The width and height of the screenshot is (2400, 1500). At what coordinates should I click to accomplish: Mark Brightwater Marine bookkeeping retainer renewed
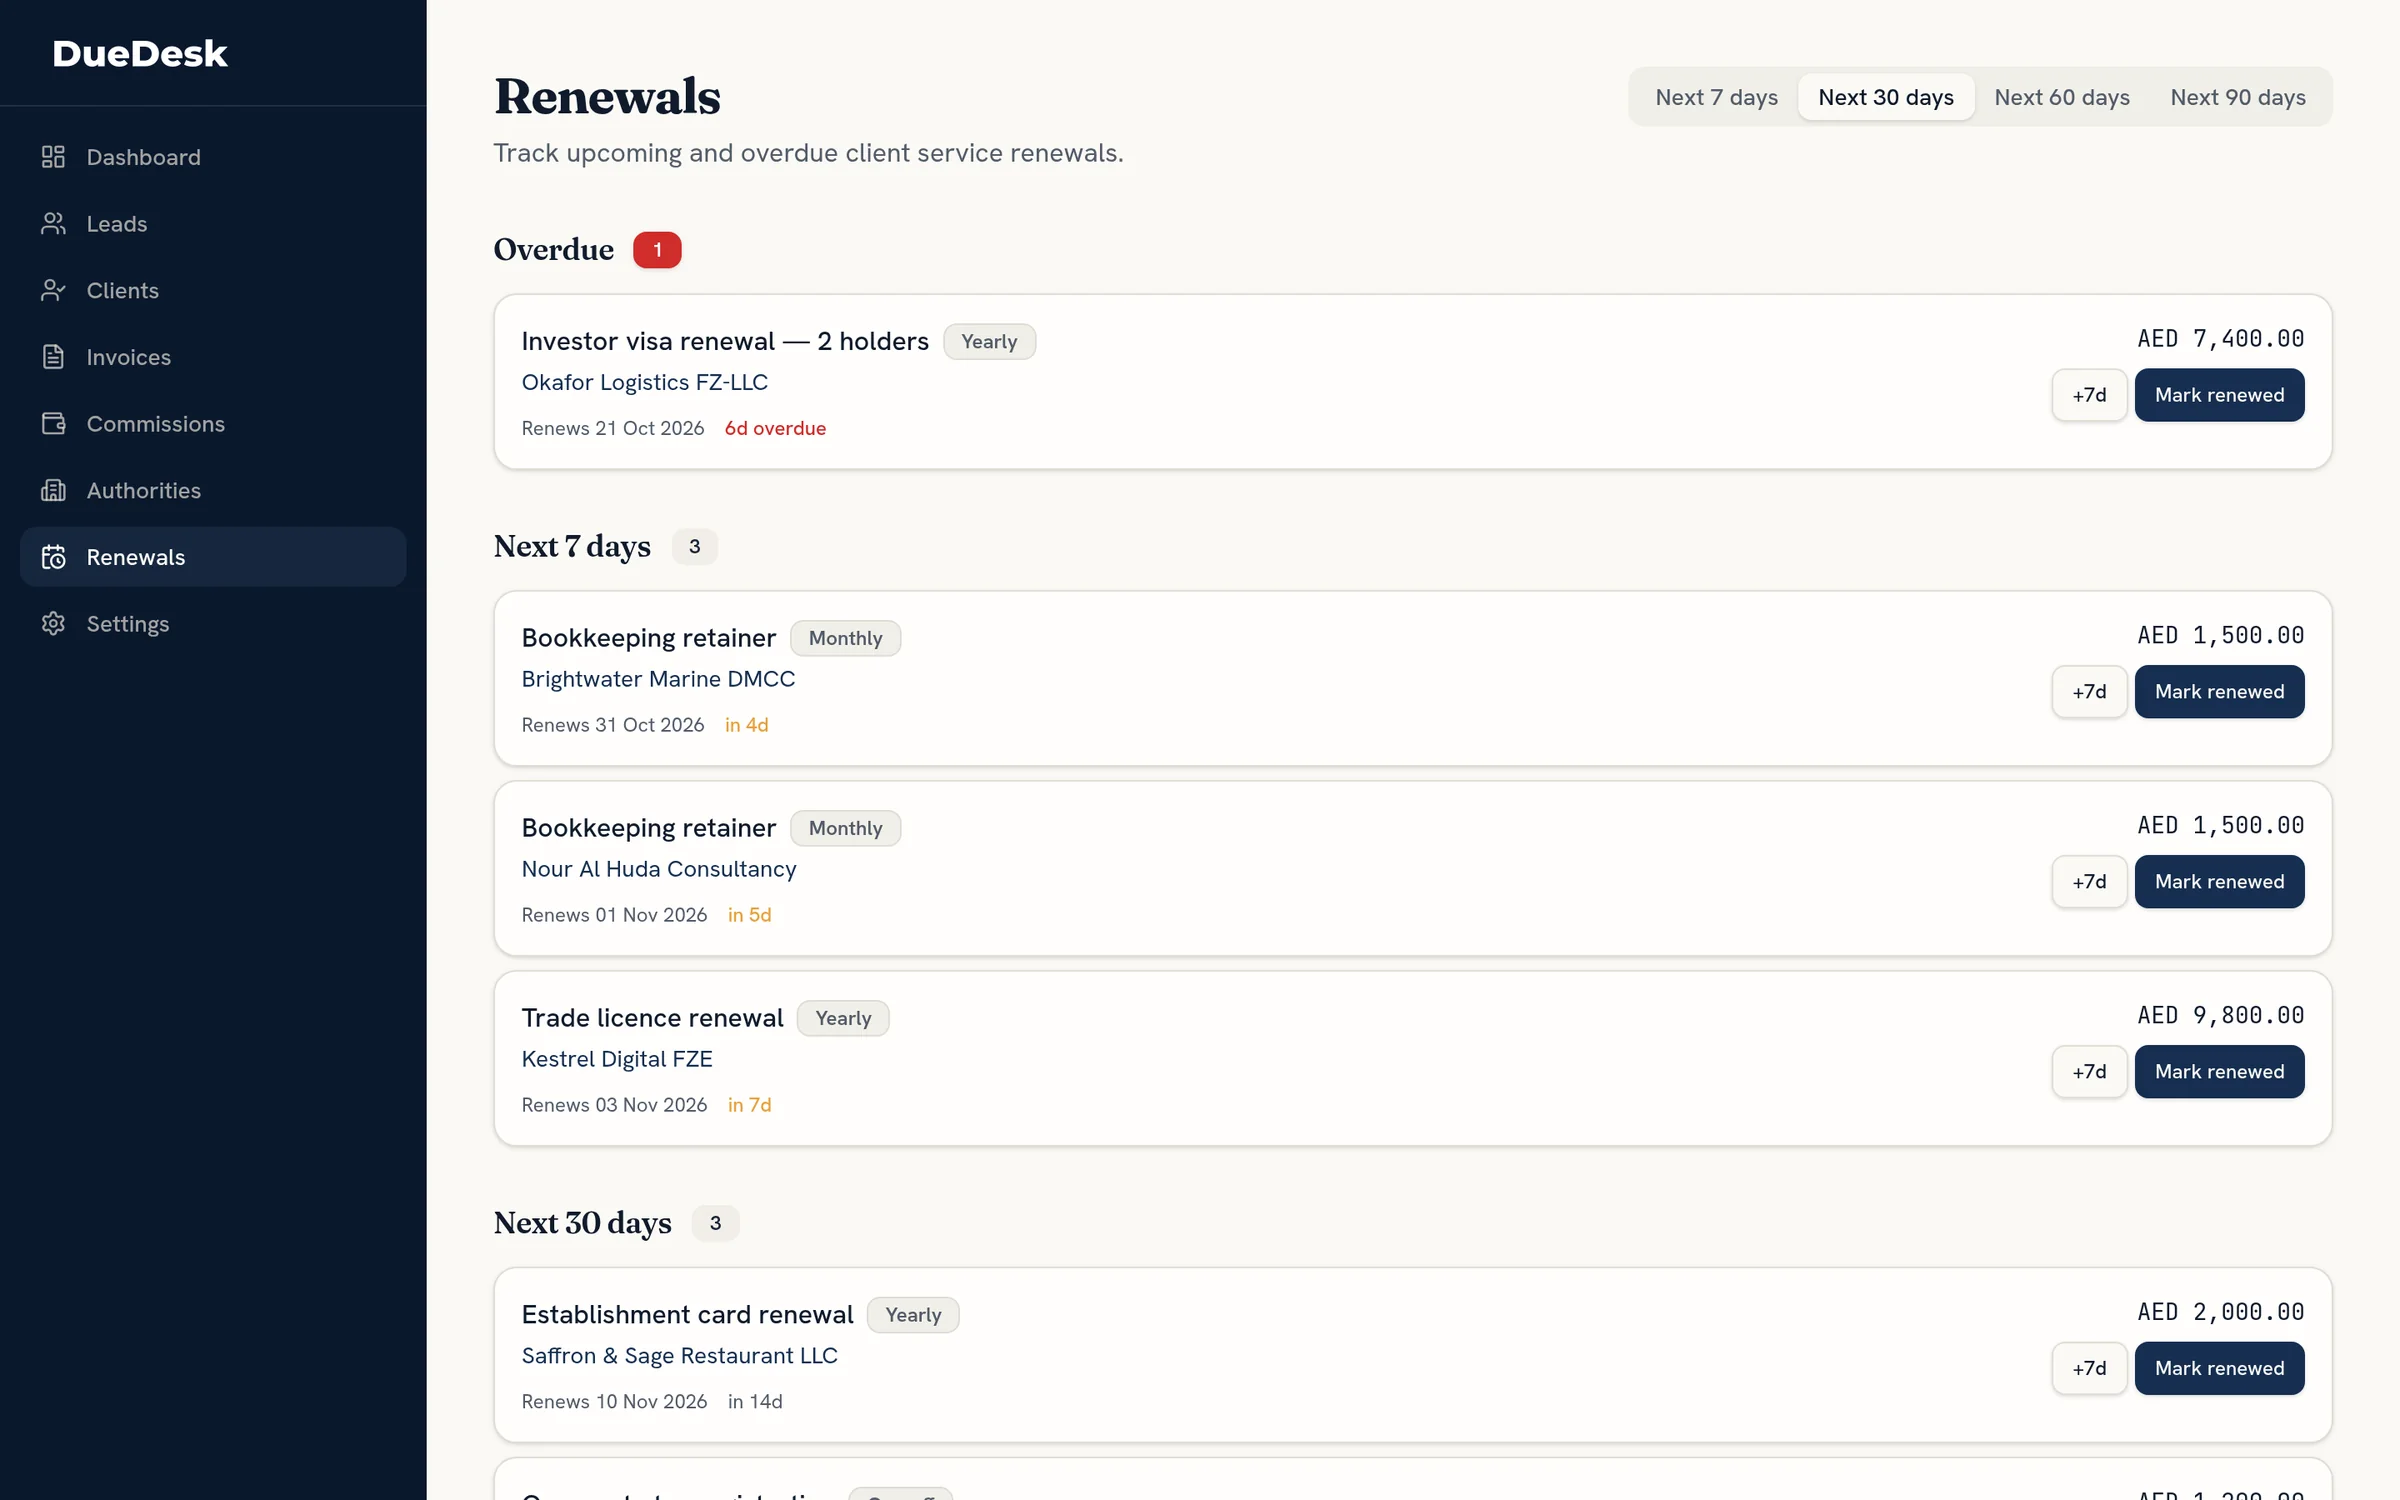[x=2219, y=692]
